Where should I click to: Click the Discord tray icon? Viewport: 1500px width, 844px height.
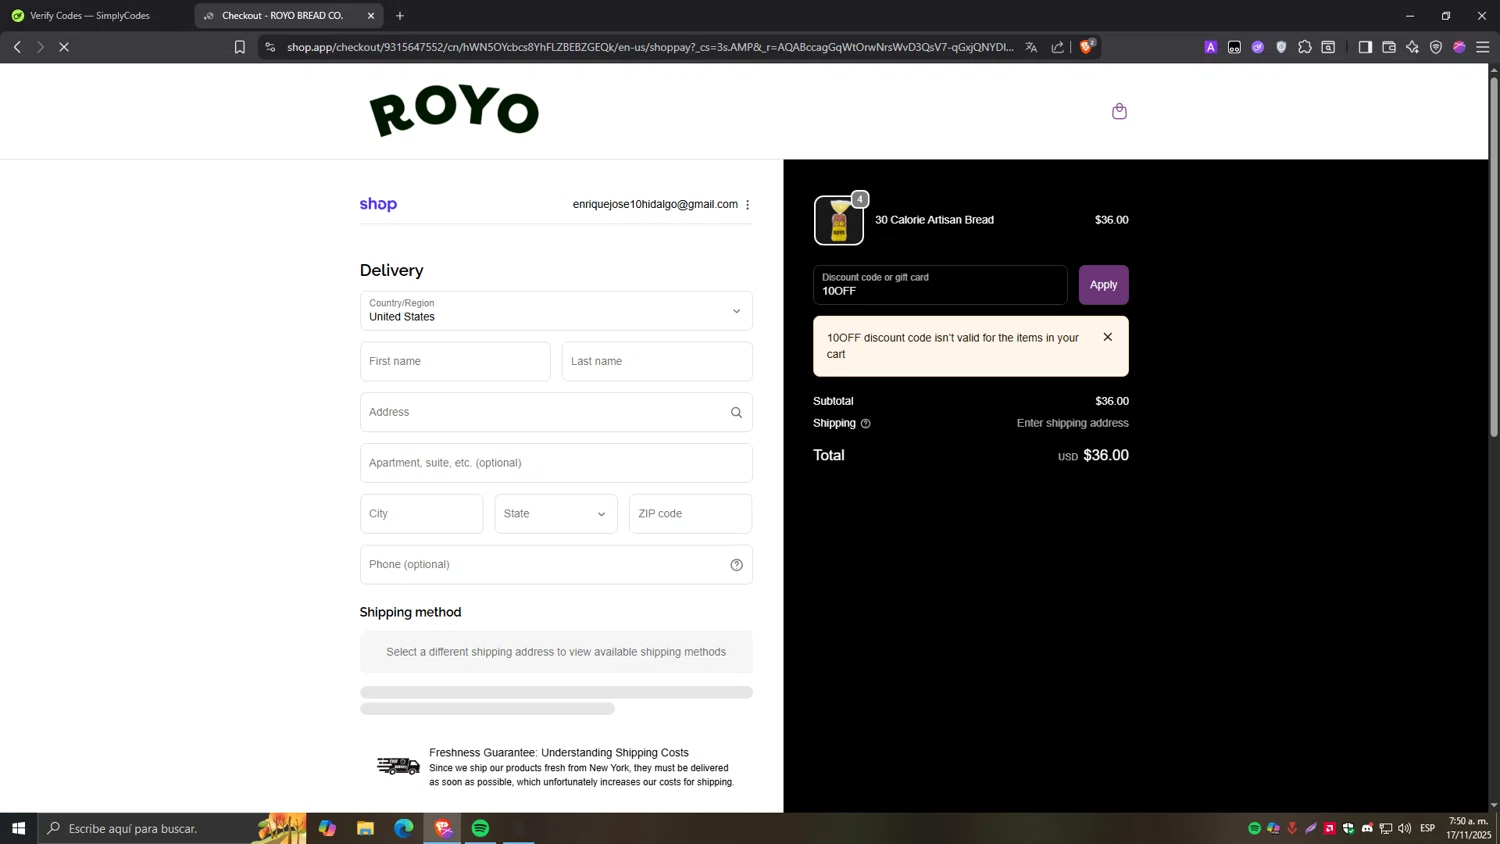1367,828
